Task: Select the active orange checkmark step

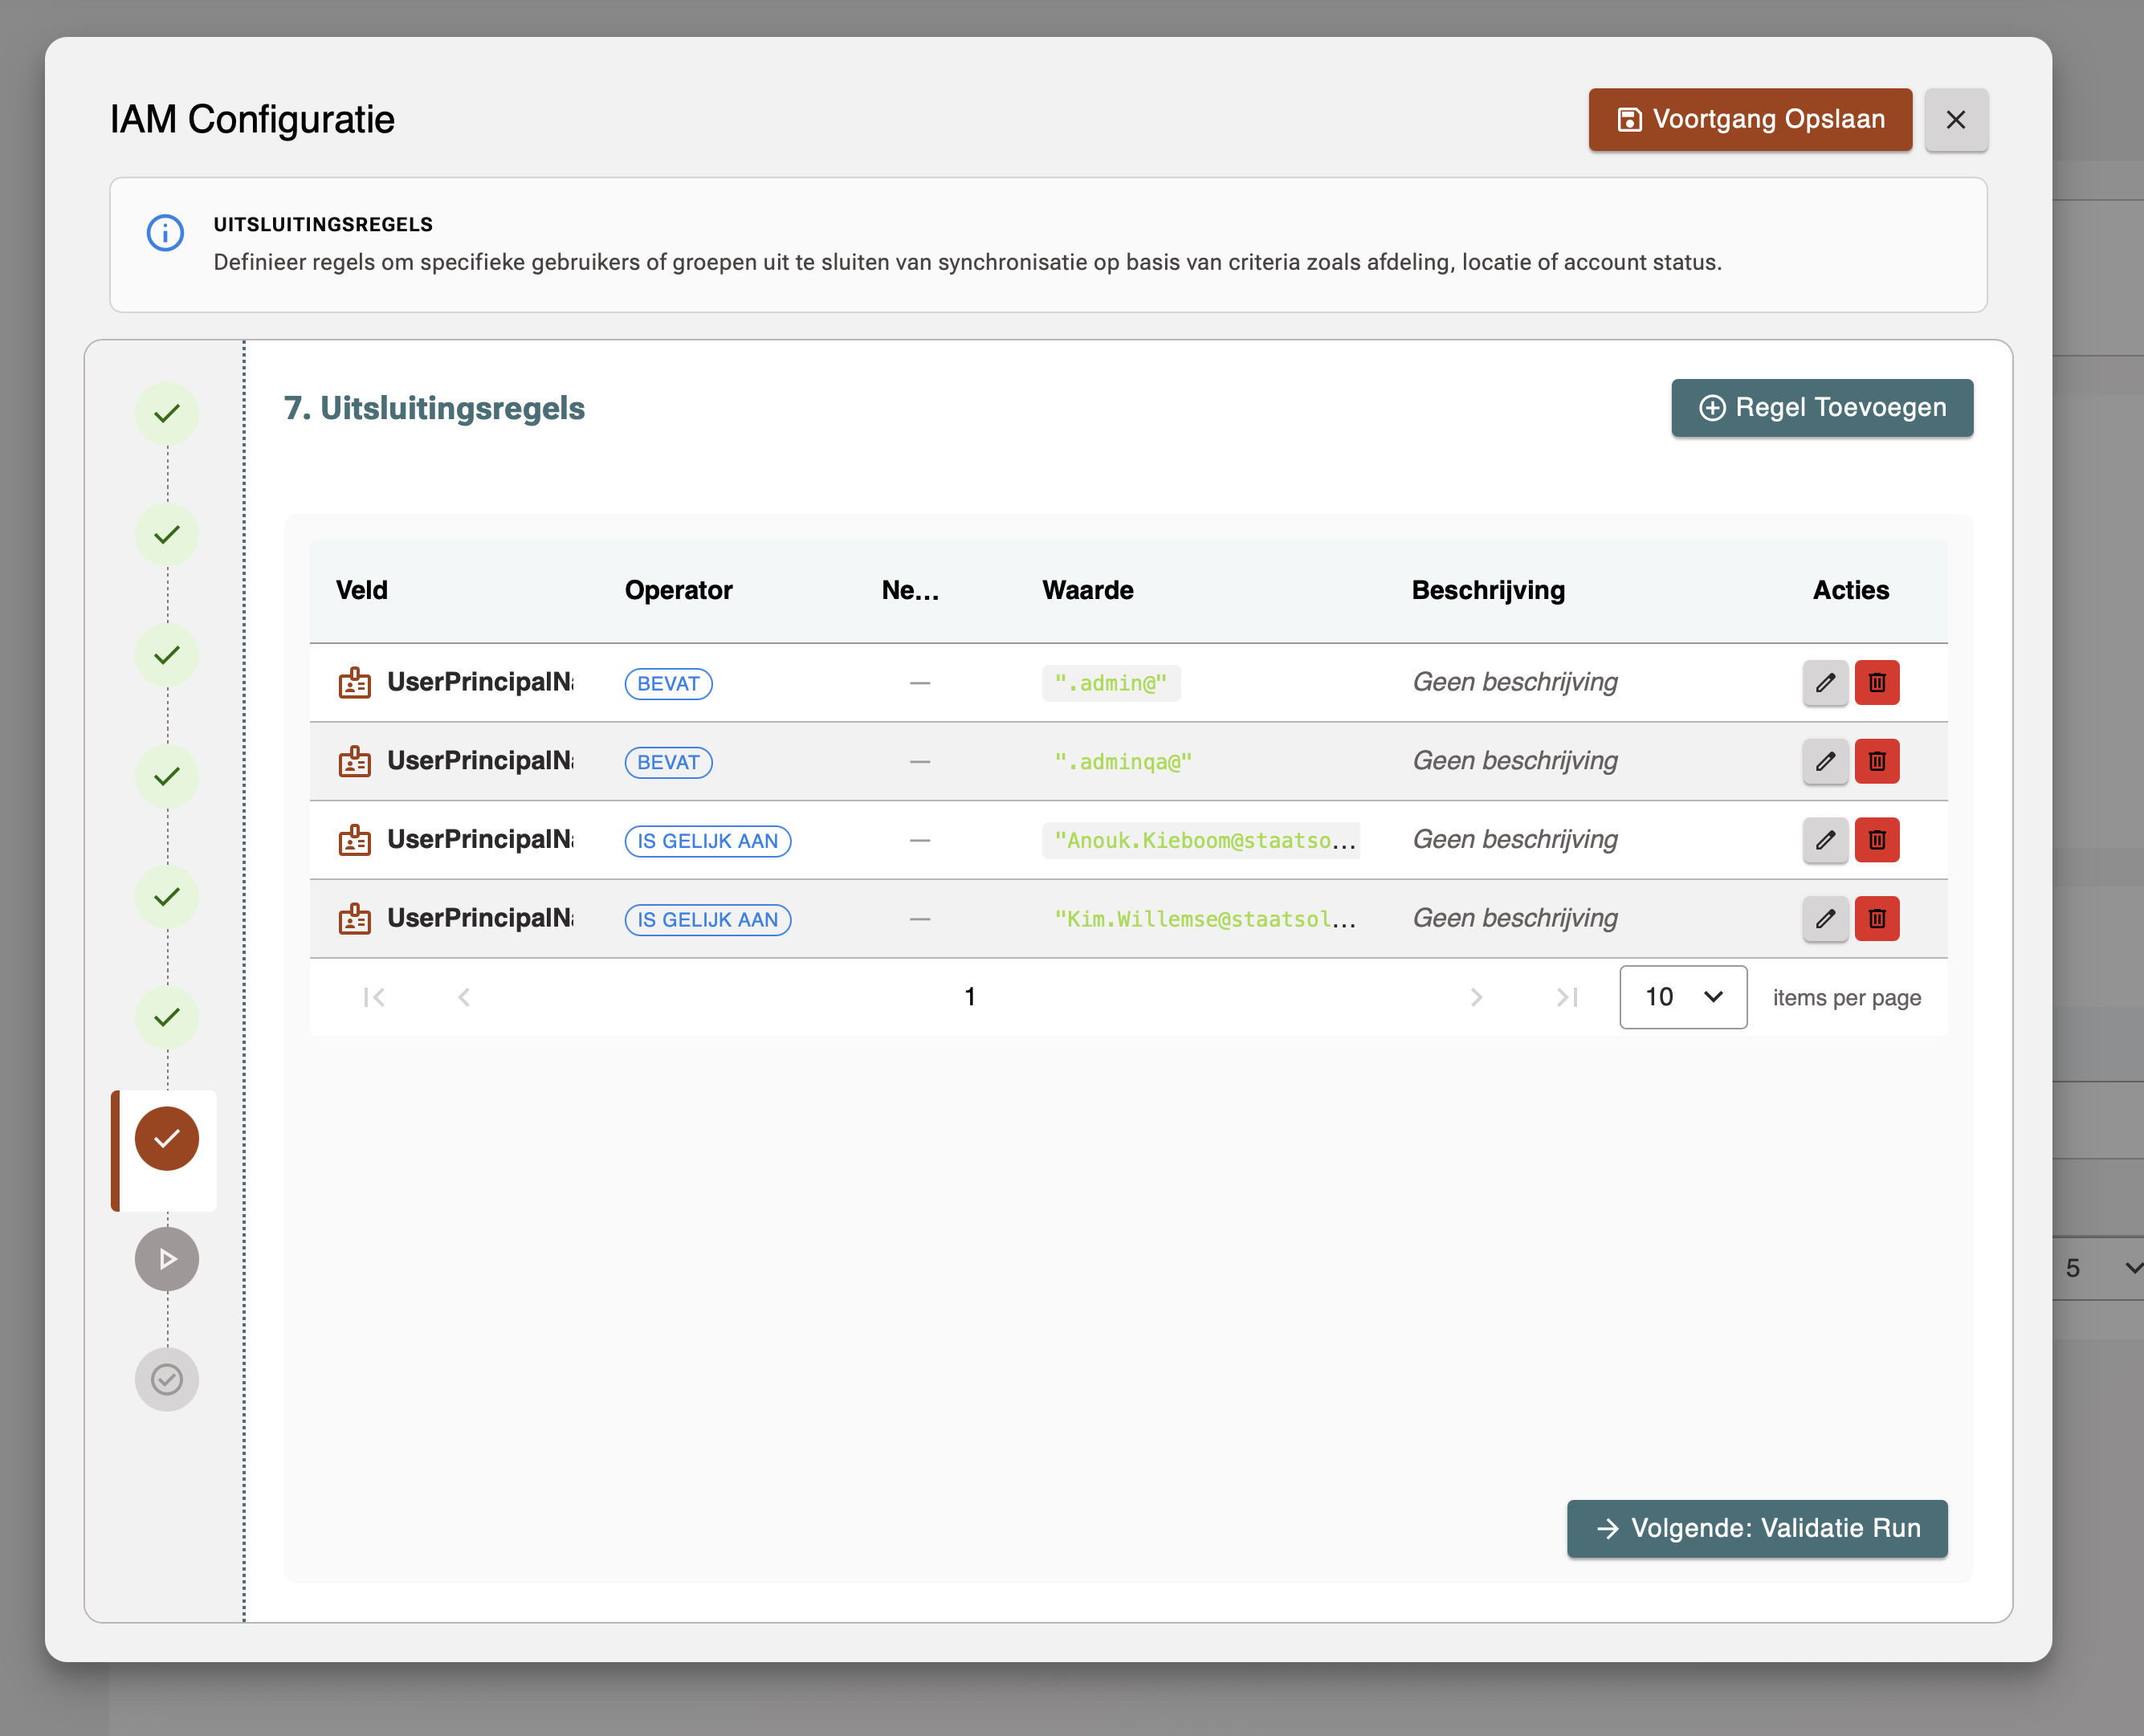Action: [167, 1139]
